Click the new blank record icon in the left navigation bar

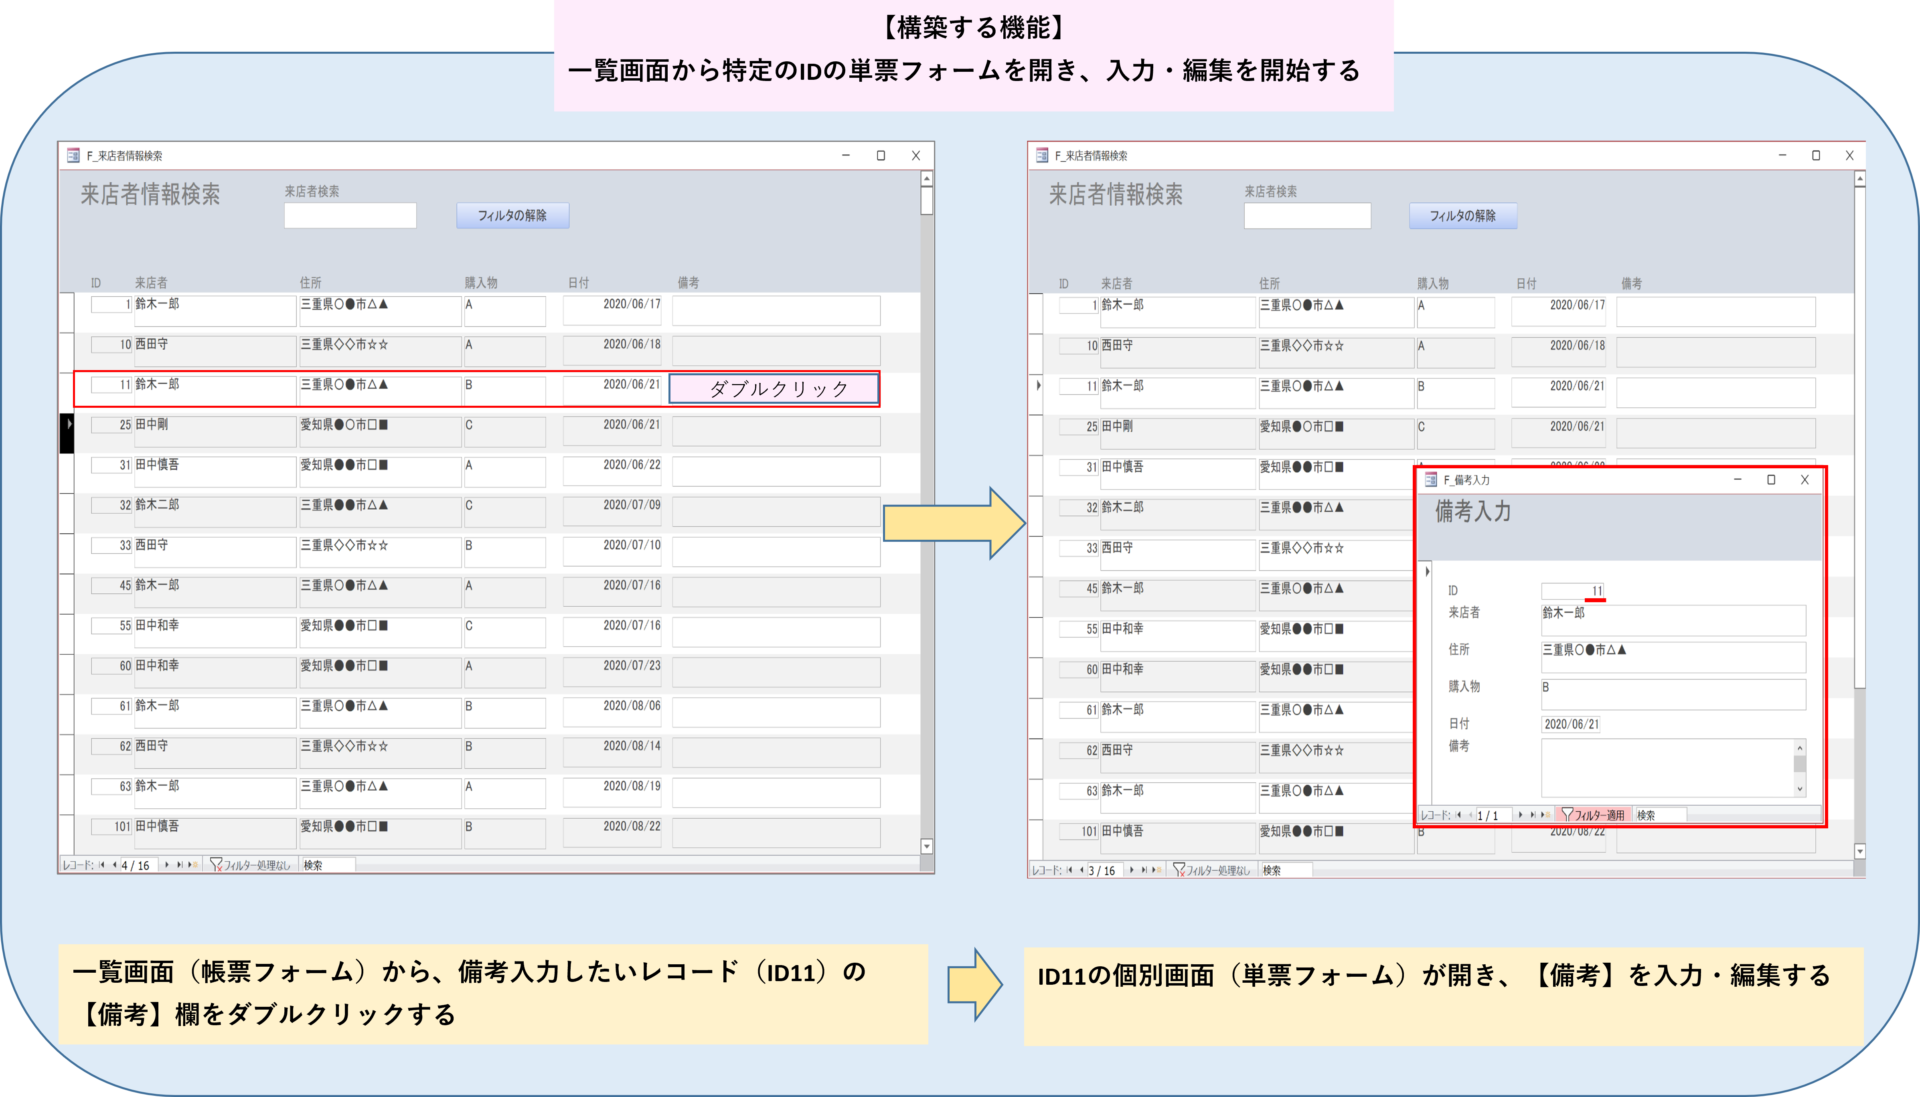pos(190,865)
